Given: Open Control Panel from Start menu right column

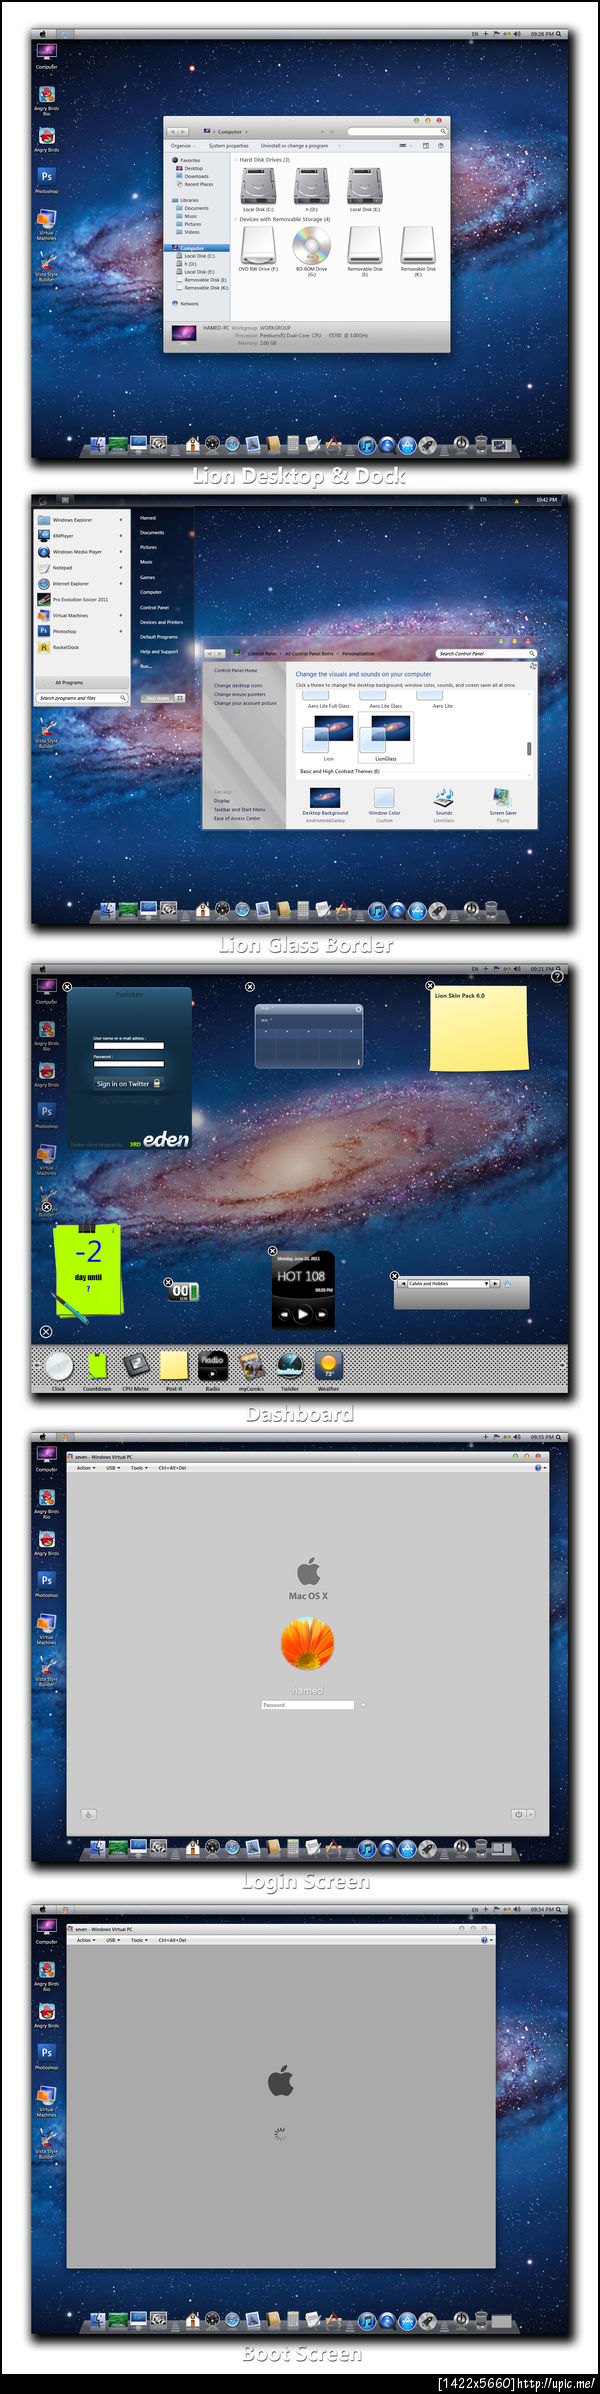Looking at the screenshot, I should point(155,607).
